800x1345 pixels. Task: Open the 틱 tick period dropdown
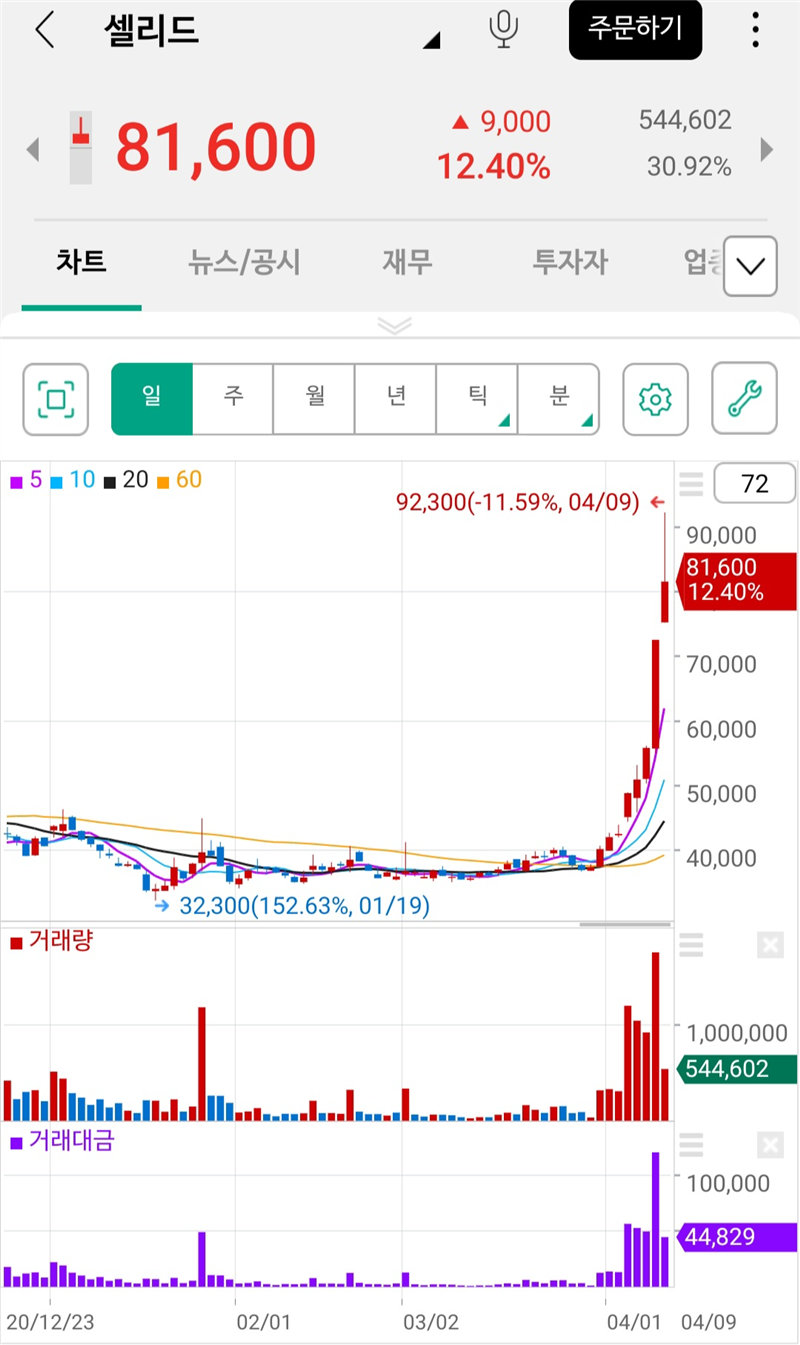(x=477, y=399)
